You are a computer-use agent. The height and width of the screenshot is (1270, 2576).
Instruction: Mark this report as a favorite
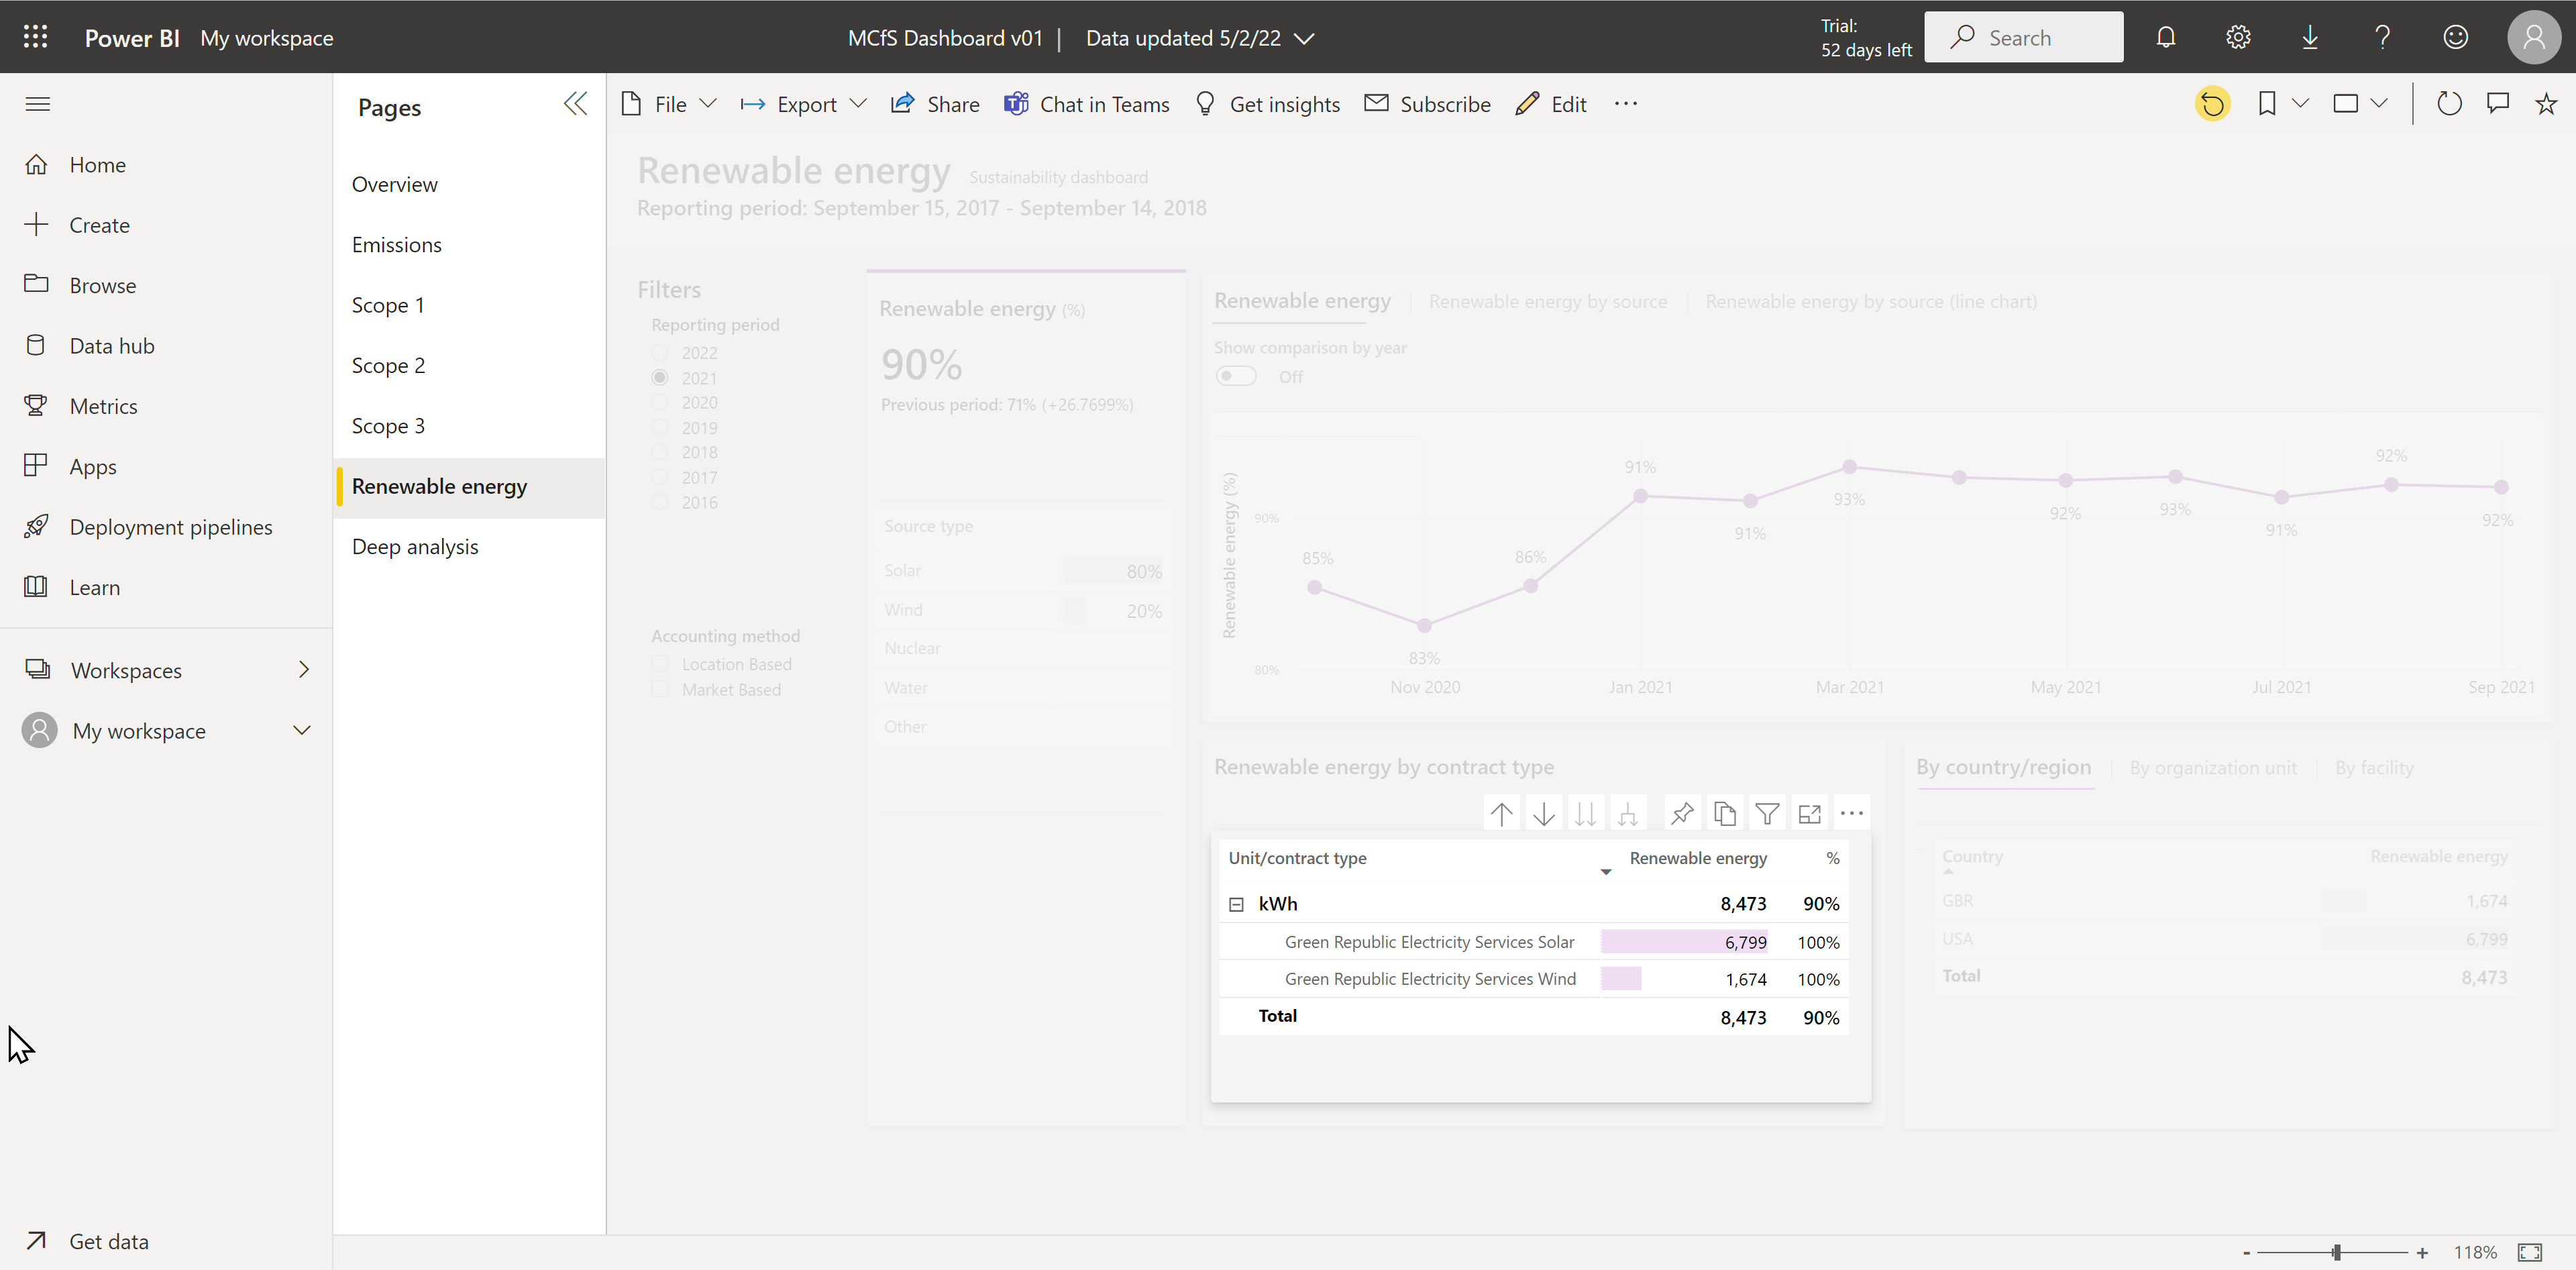(2545, 103)
